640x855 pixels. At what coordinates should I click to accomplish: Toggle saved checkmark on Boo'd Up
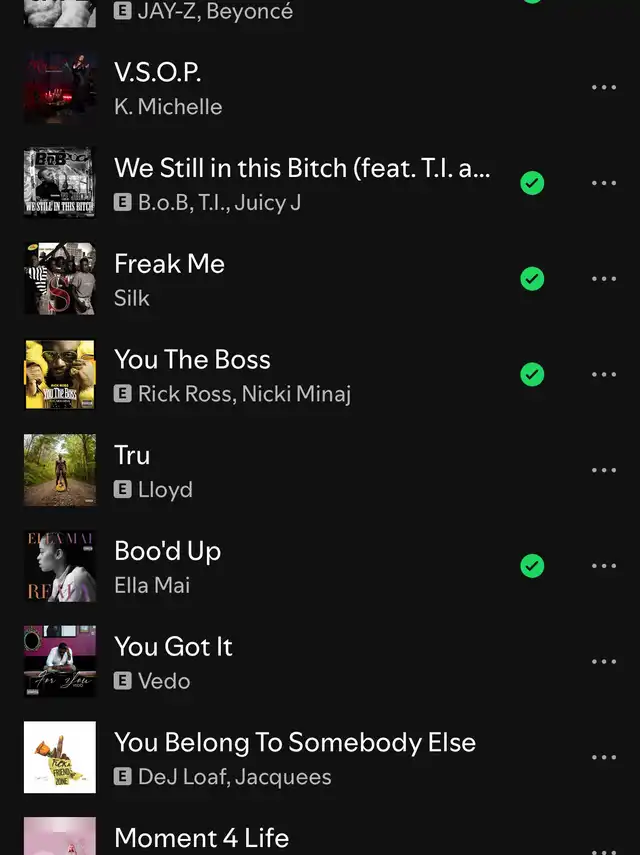tap(532, 565)
